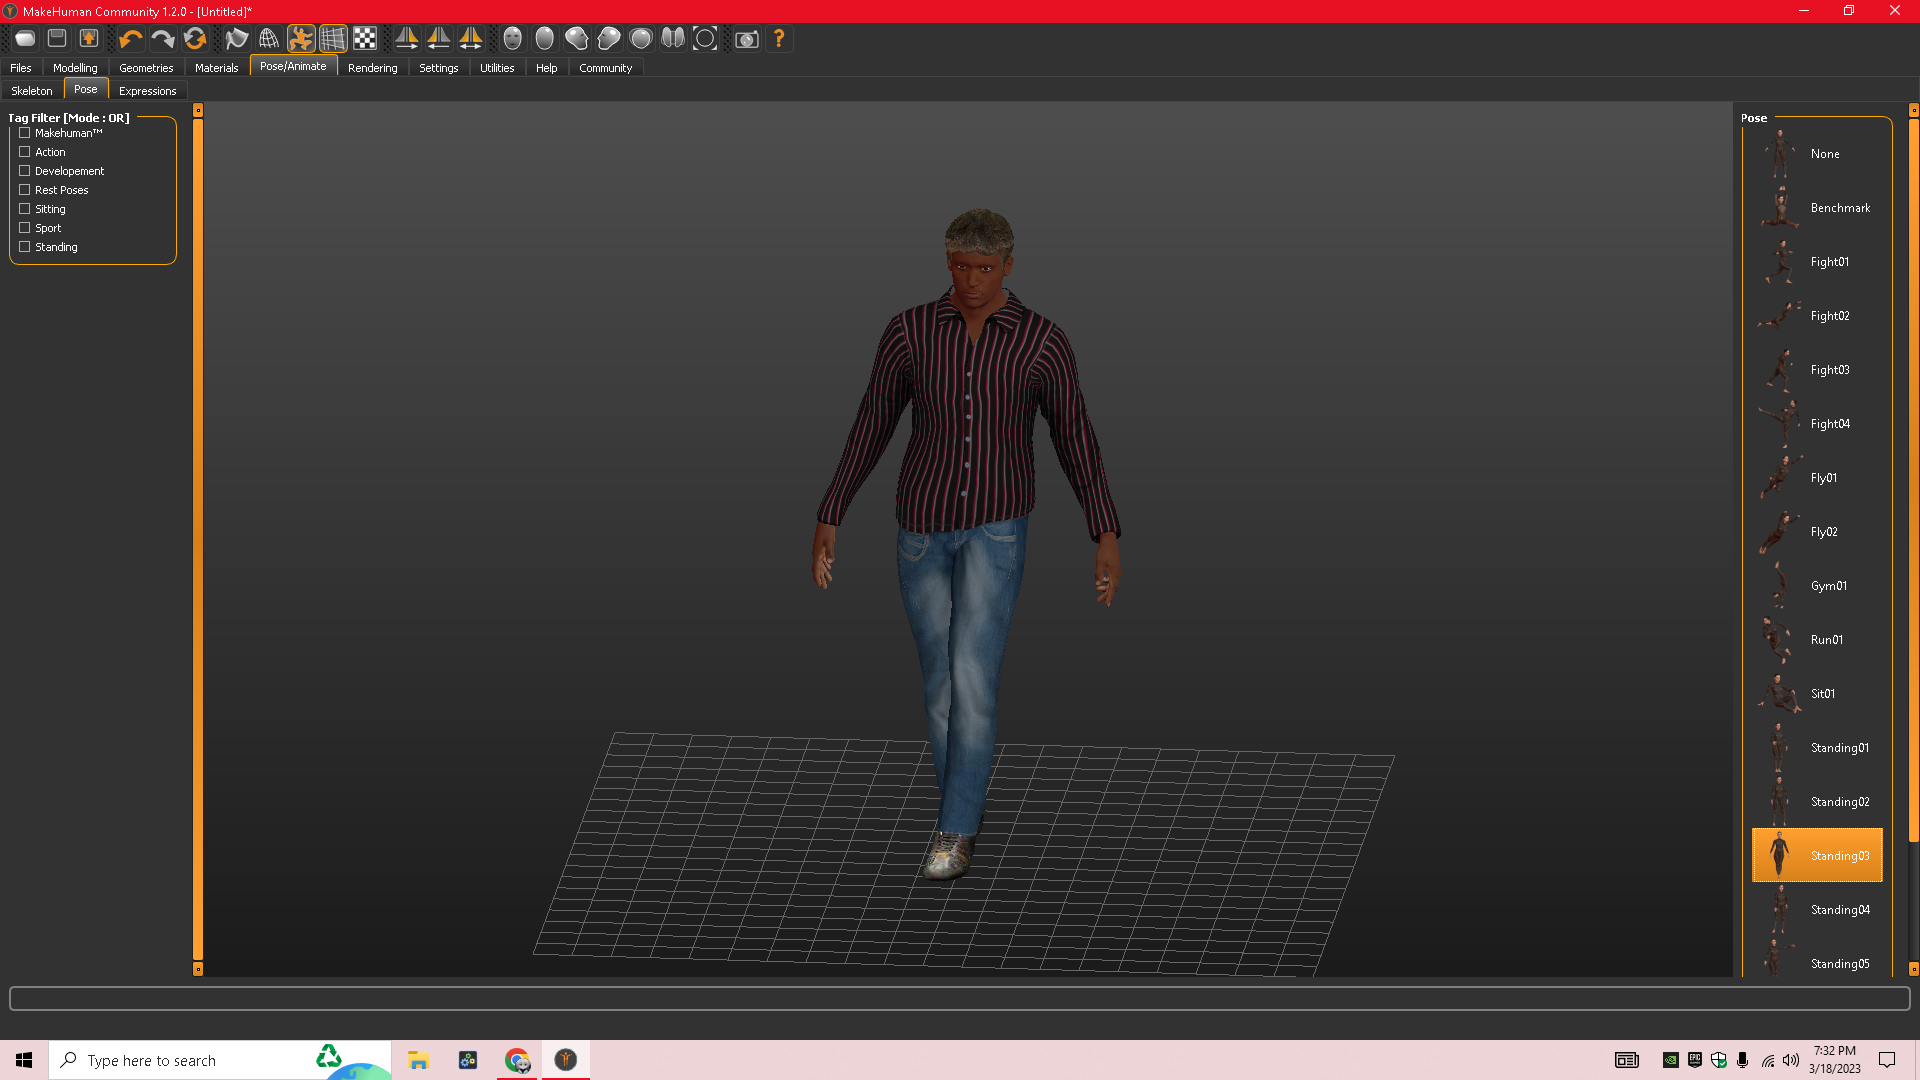Click the front face camera view icon
The height and width of the screenshot is (1080, 1920).
click(x=512, y=39)
